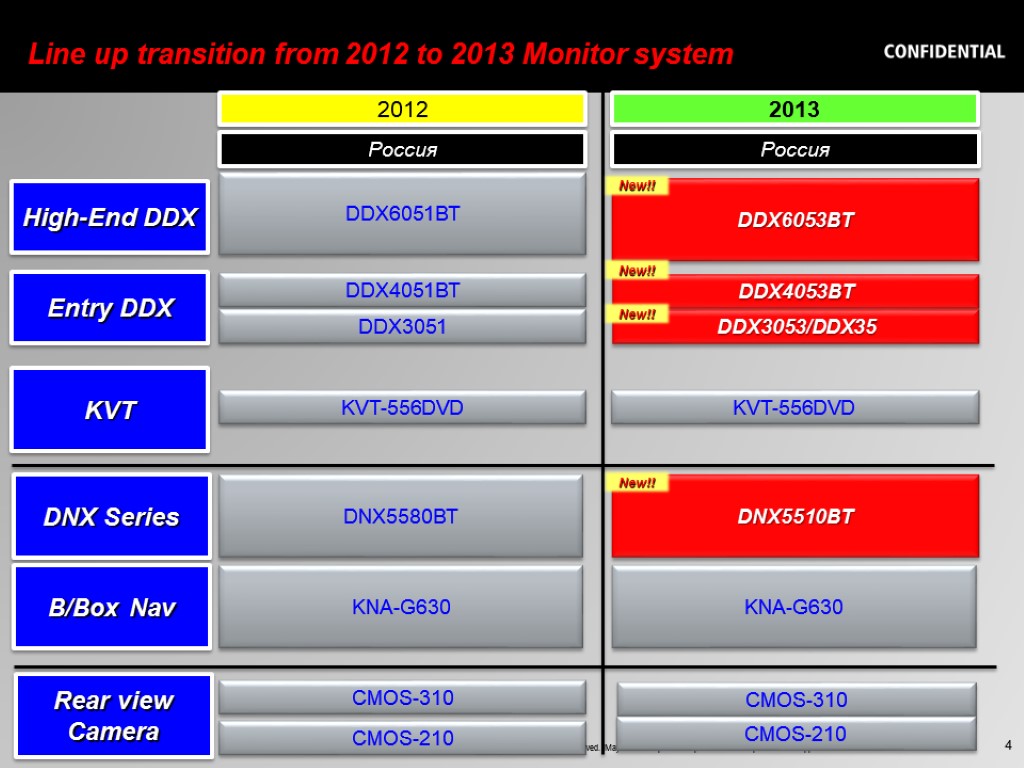This screenshot has width=1024, height=768.
Task: Select the DDX3053/DDX35 model cell
Action: [x=795, y=326]
